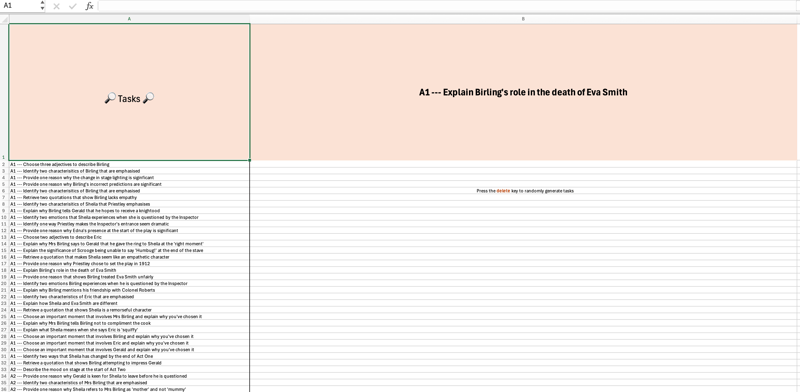Select the row 10 header number
Image resolution: width=800 pixels, height=392 pixels.
[x=5, y=217]
